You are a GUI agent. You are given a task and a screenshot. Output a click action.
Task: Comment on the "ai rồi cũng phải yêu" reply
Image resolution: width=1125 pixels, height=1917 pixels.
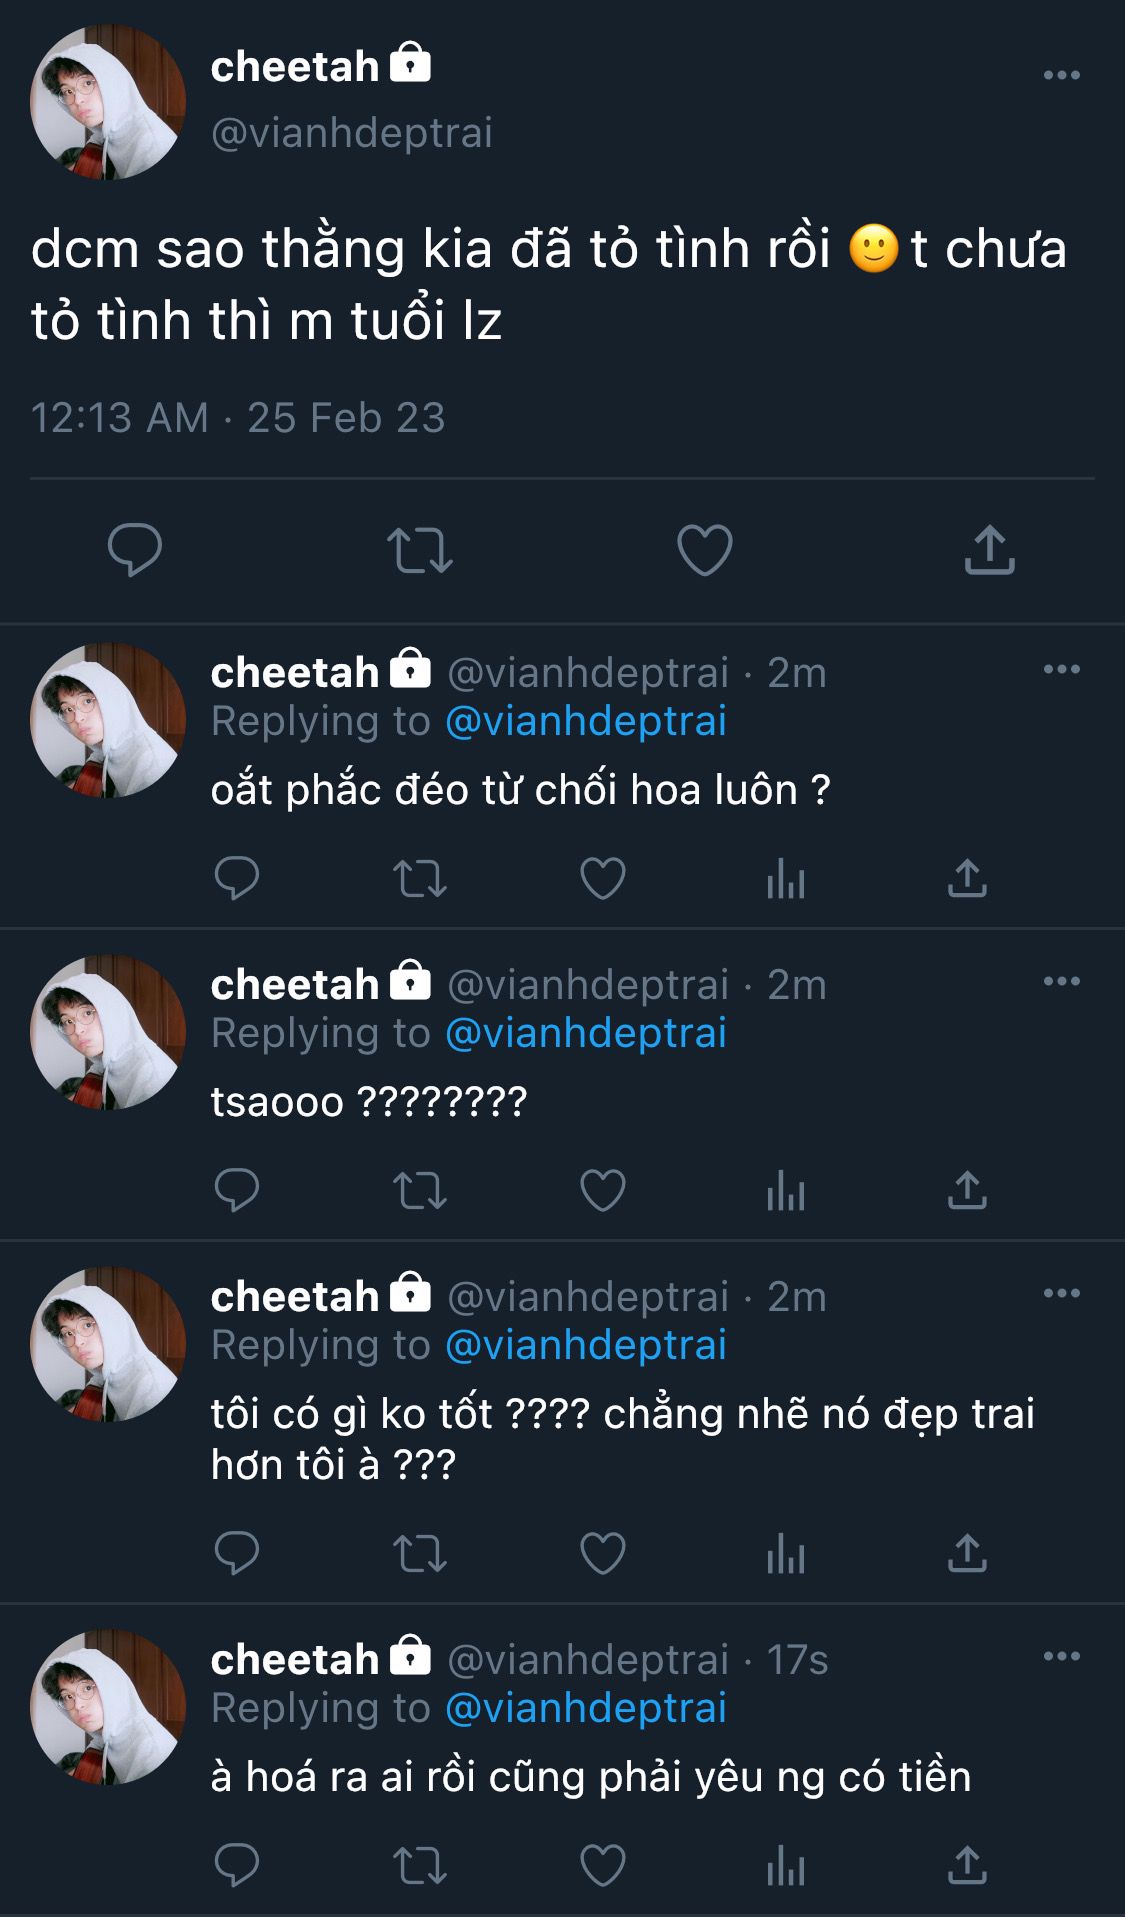click(x=237, y=1866)
